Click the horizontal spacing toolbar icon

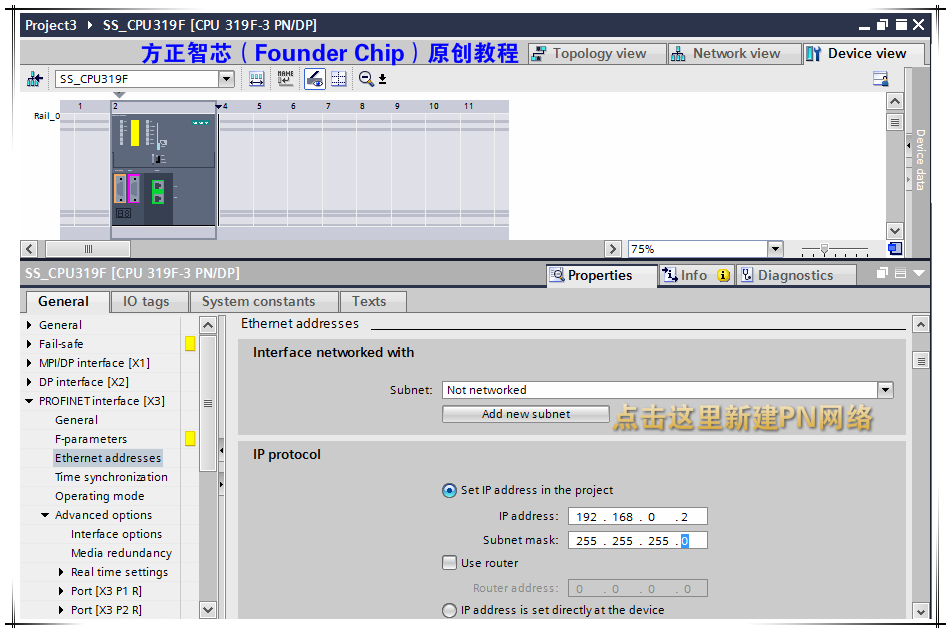(x=257, y=79)
